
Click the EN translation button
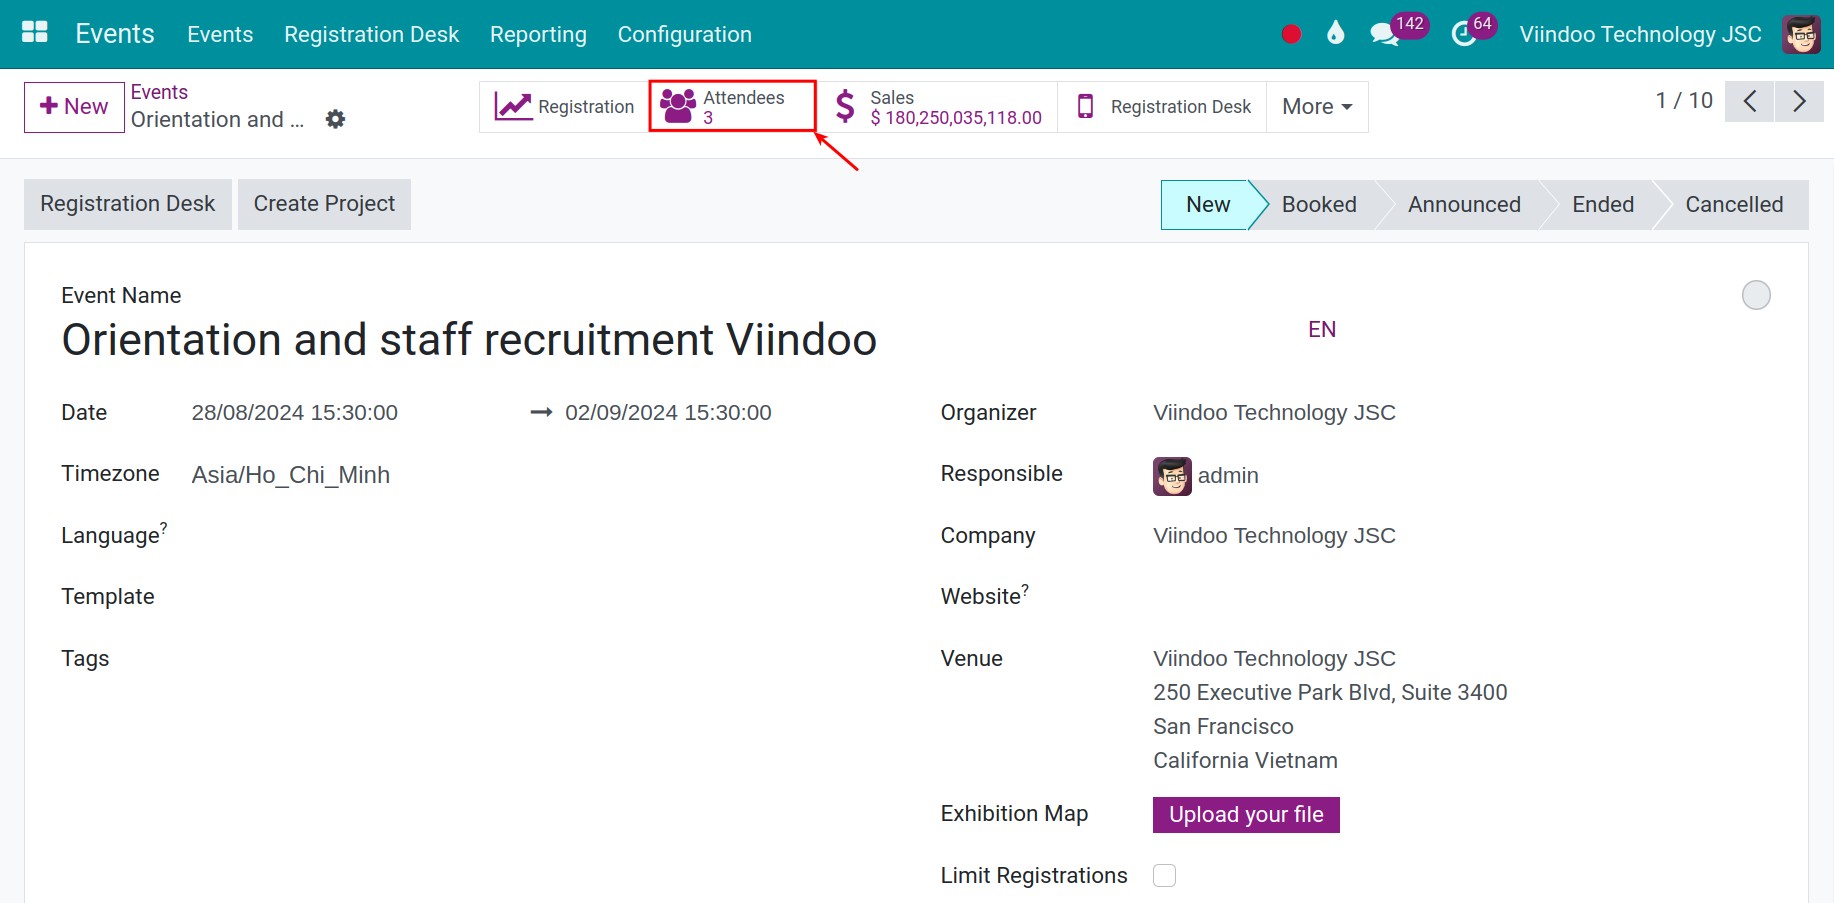[x=1322, y=330]
